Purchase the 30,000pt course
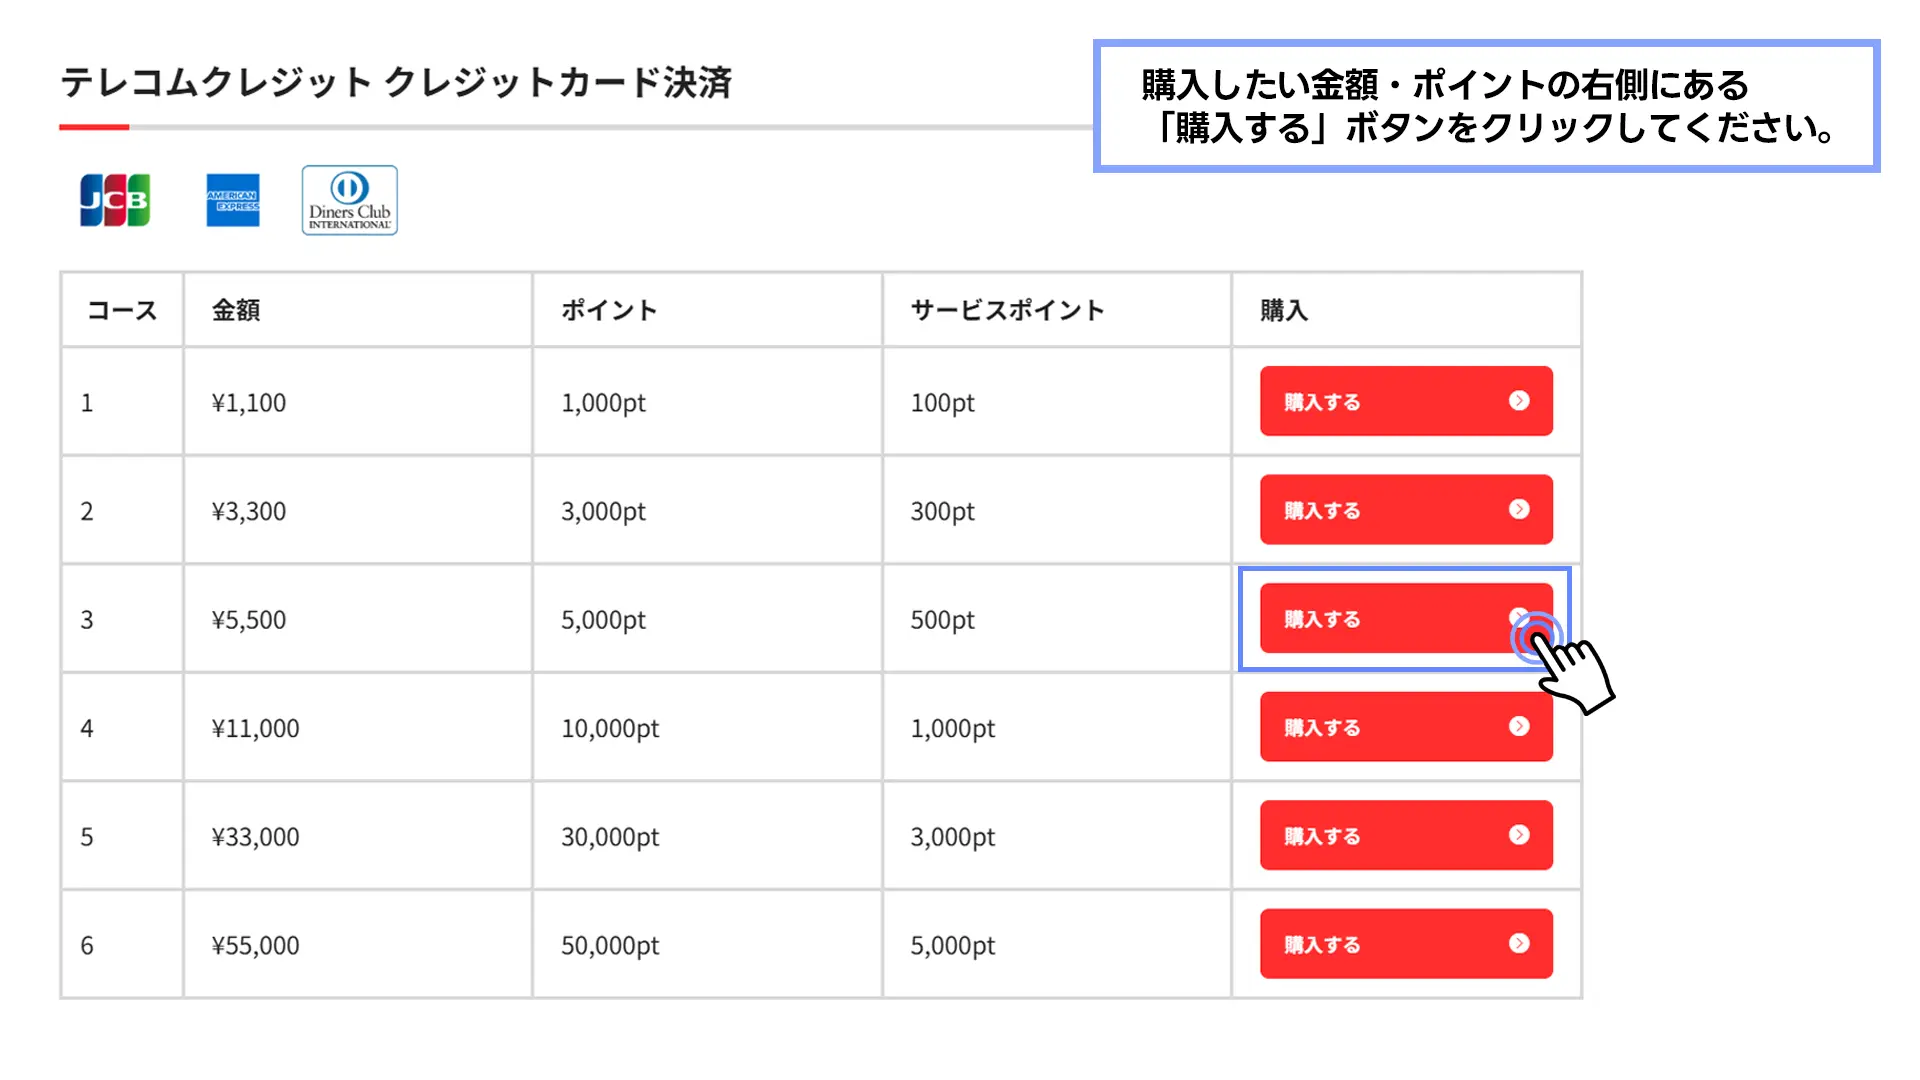 (1406, 835)
